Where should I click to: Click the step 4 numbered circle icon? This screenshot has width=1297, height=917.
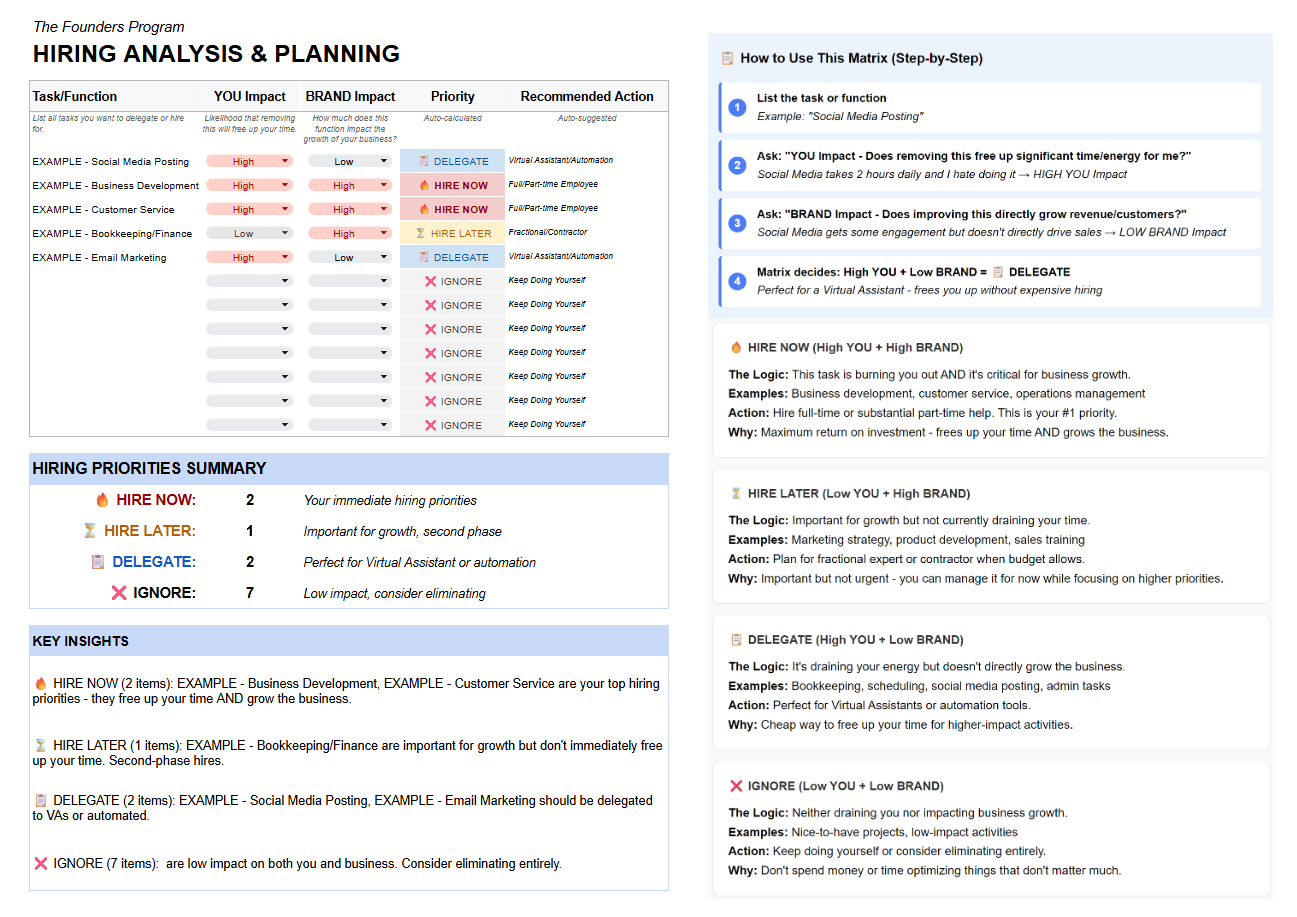[737, 281]
